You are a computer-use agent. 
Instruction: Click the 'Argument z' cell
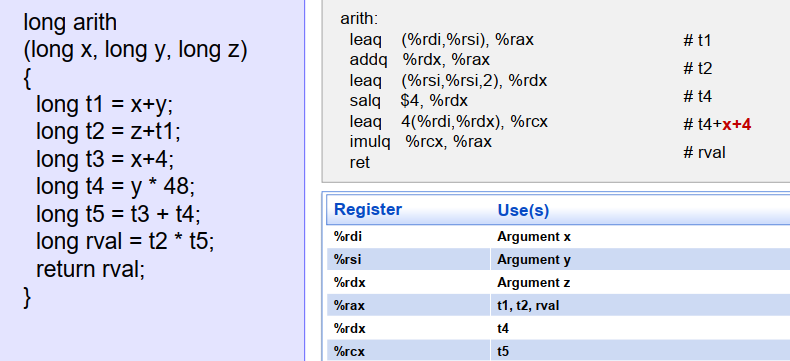click(640, 282)
